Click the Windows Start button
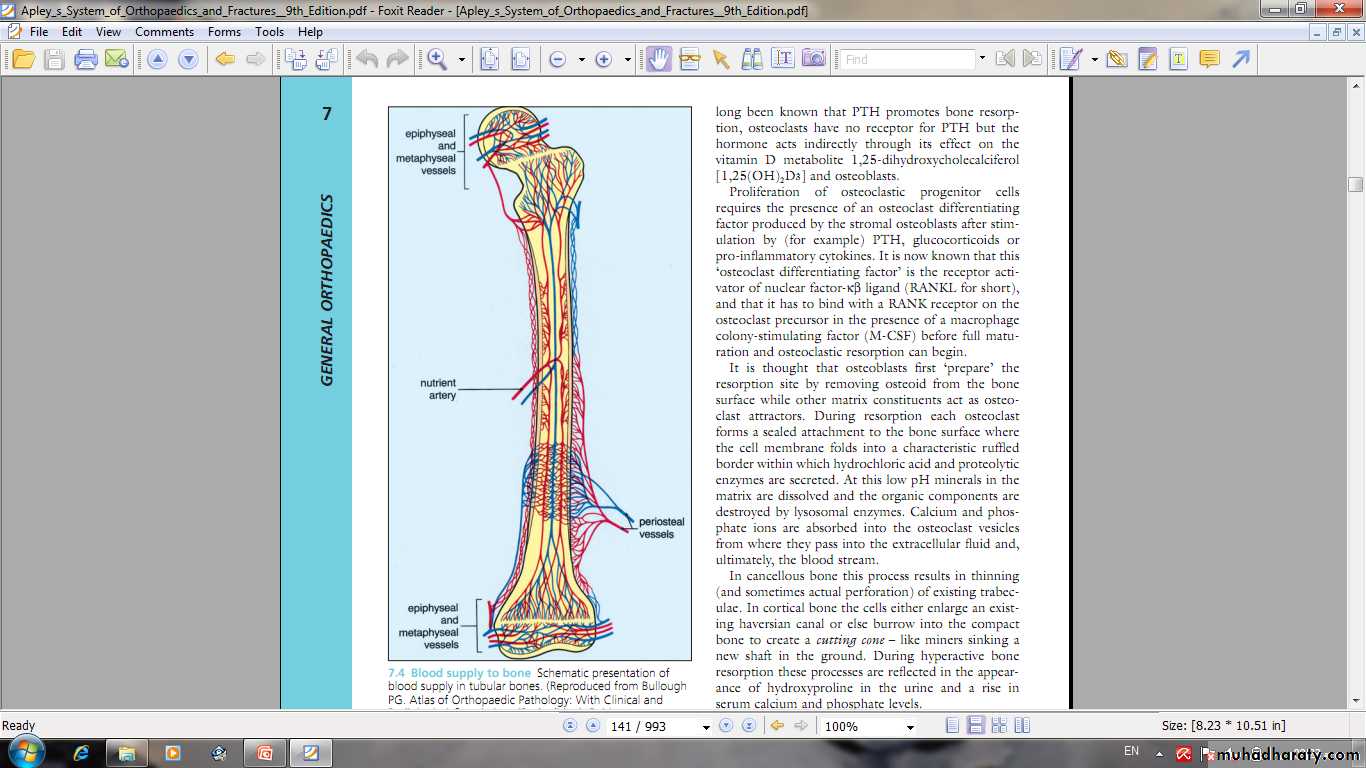 [x=24, y=752]
